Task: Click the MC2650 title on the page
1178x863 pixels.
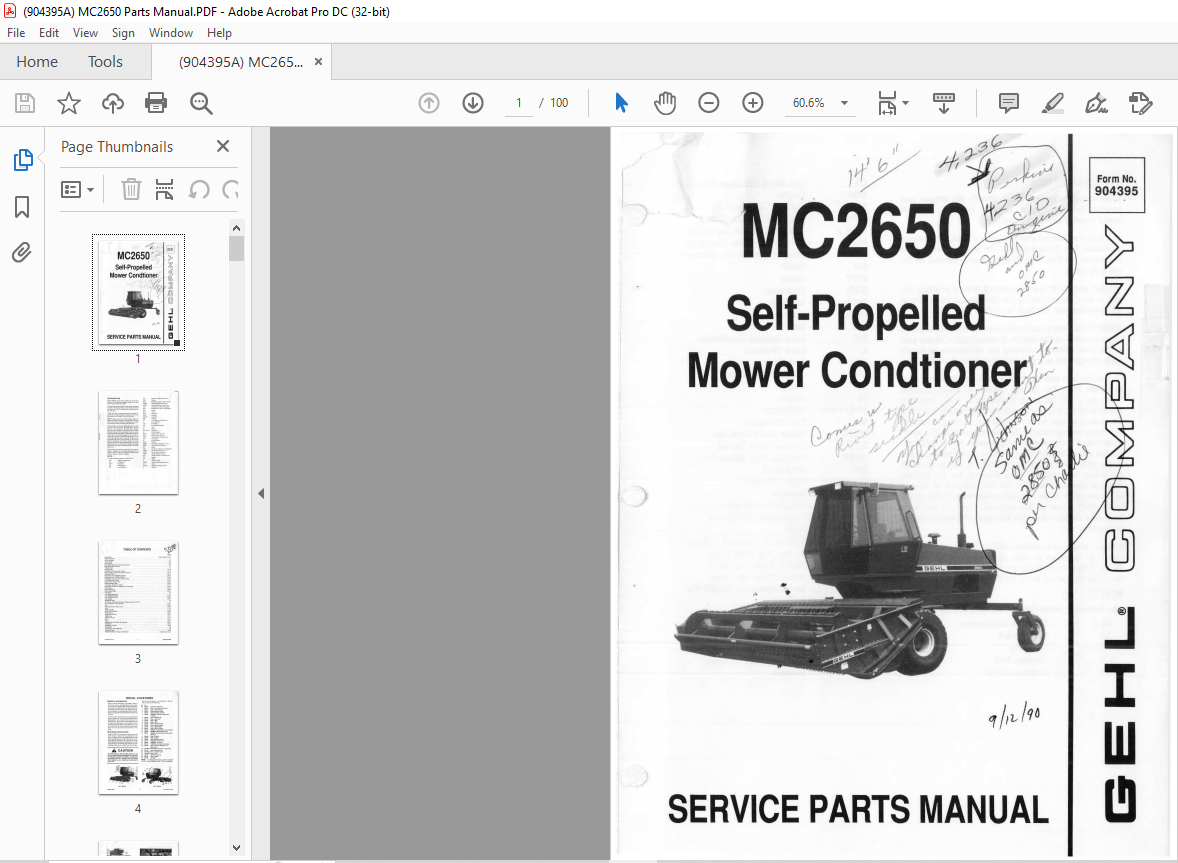Action: click(856, 231)
